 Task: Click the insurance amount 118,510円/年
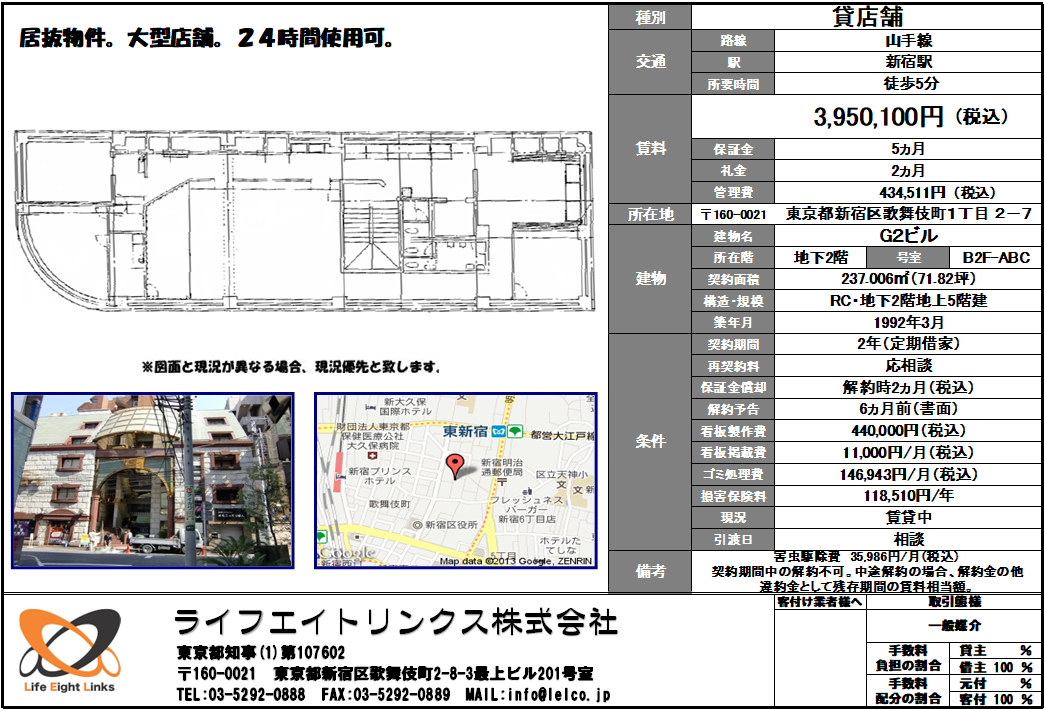pos(908,496)
